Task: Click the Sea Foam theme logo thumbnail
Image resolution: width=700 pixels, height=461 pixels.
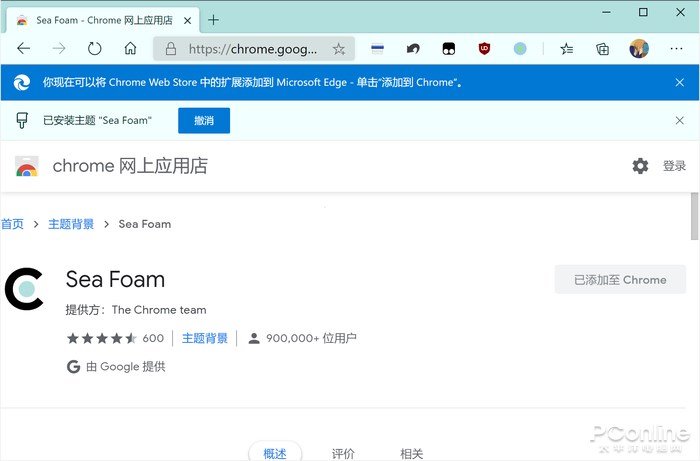Action: tap(24, 289)
